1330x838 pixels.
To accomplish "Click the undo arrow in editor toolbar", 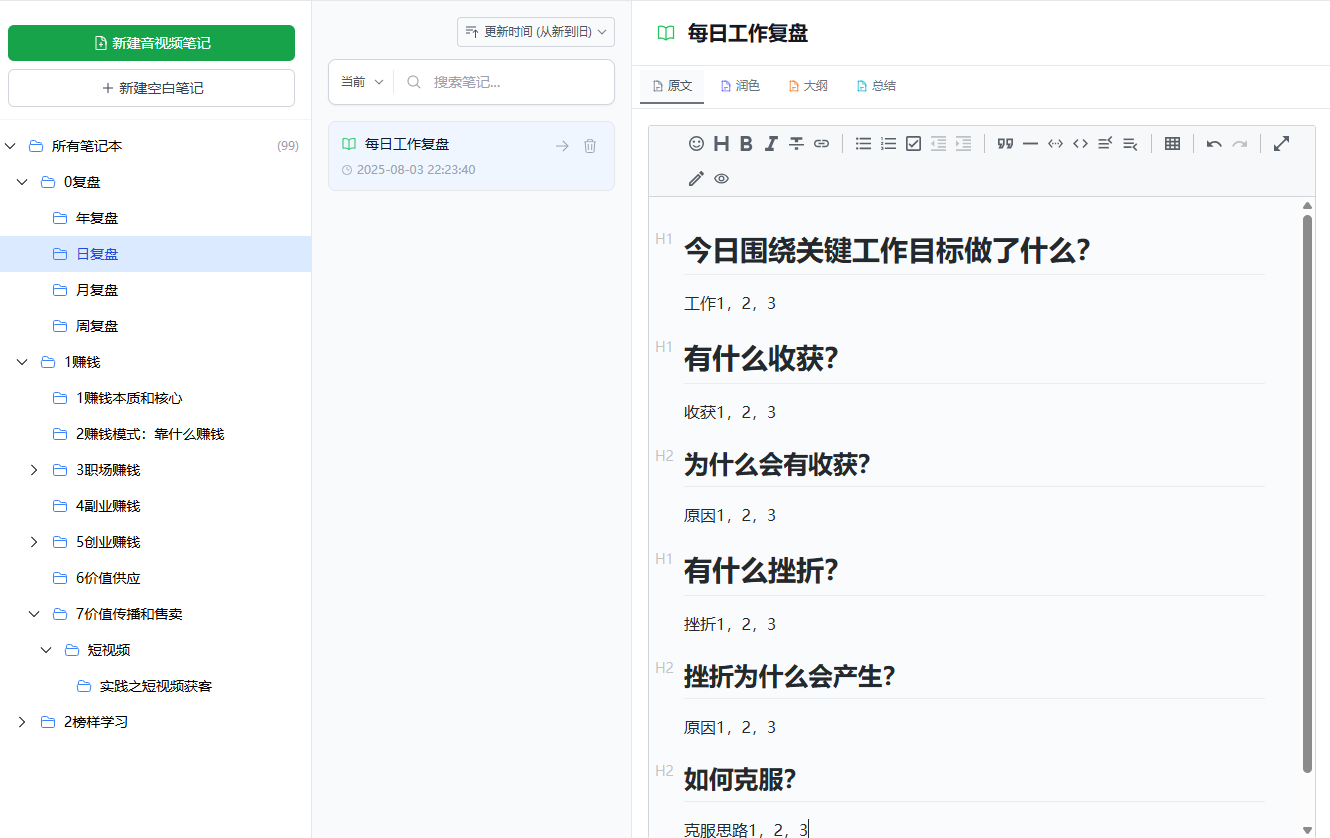I will (x=1214, y=144).
